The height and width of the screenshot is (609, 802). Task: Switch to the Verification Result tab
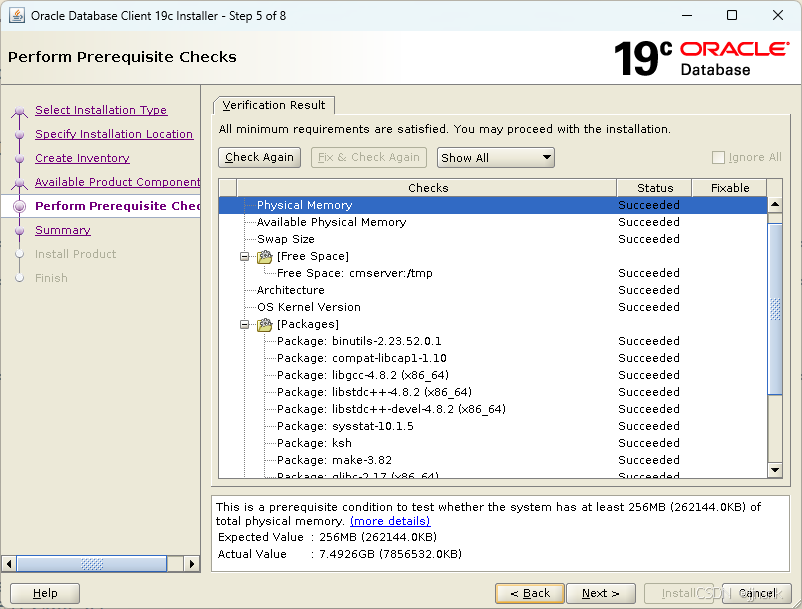pyautogui.click(x=274, y=105)
